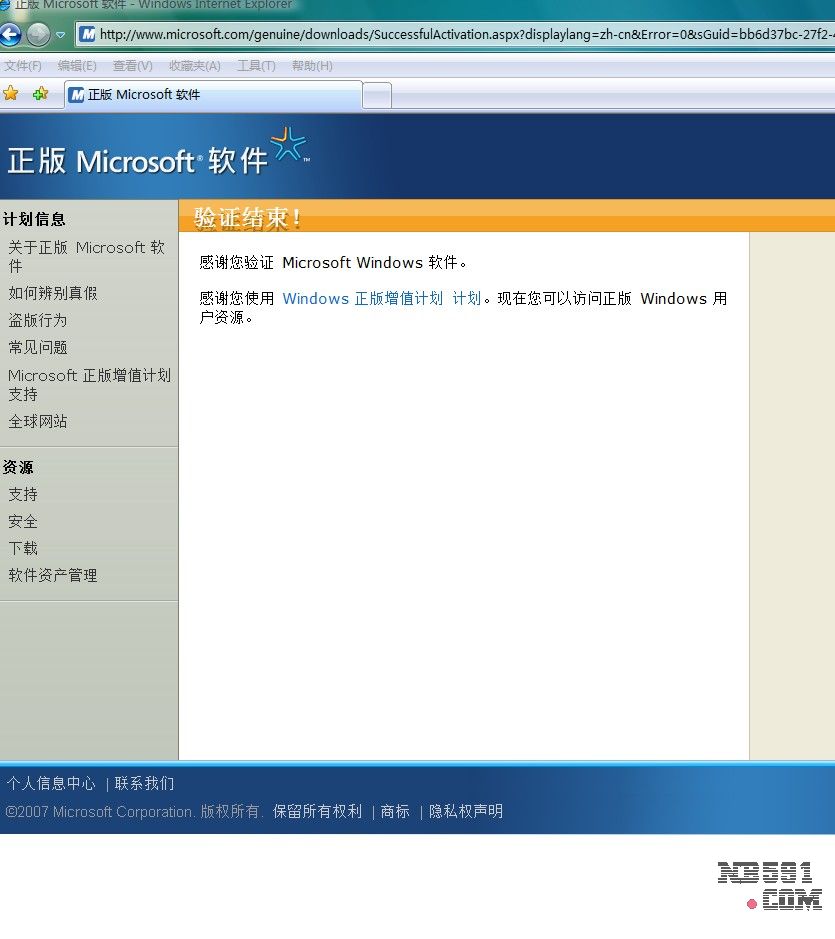Screen dimensions: 835x939
Task: Click the browser Forward arrow button
Action: click(x=38, y=35)
